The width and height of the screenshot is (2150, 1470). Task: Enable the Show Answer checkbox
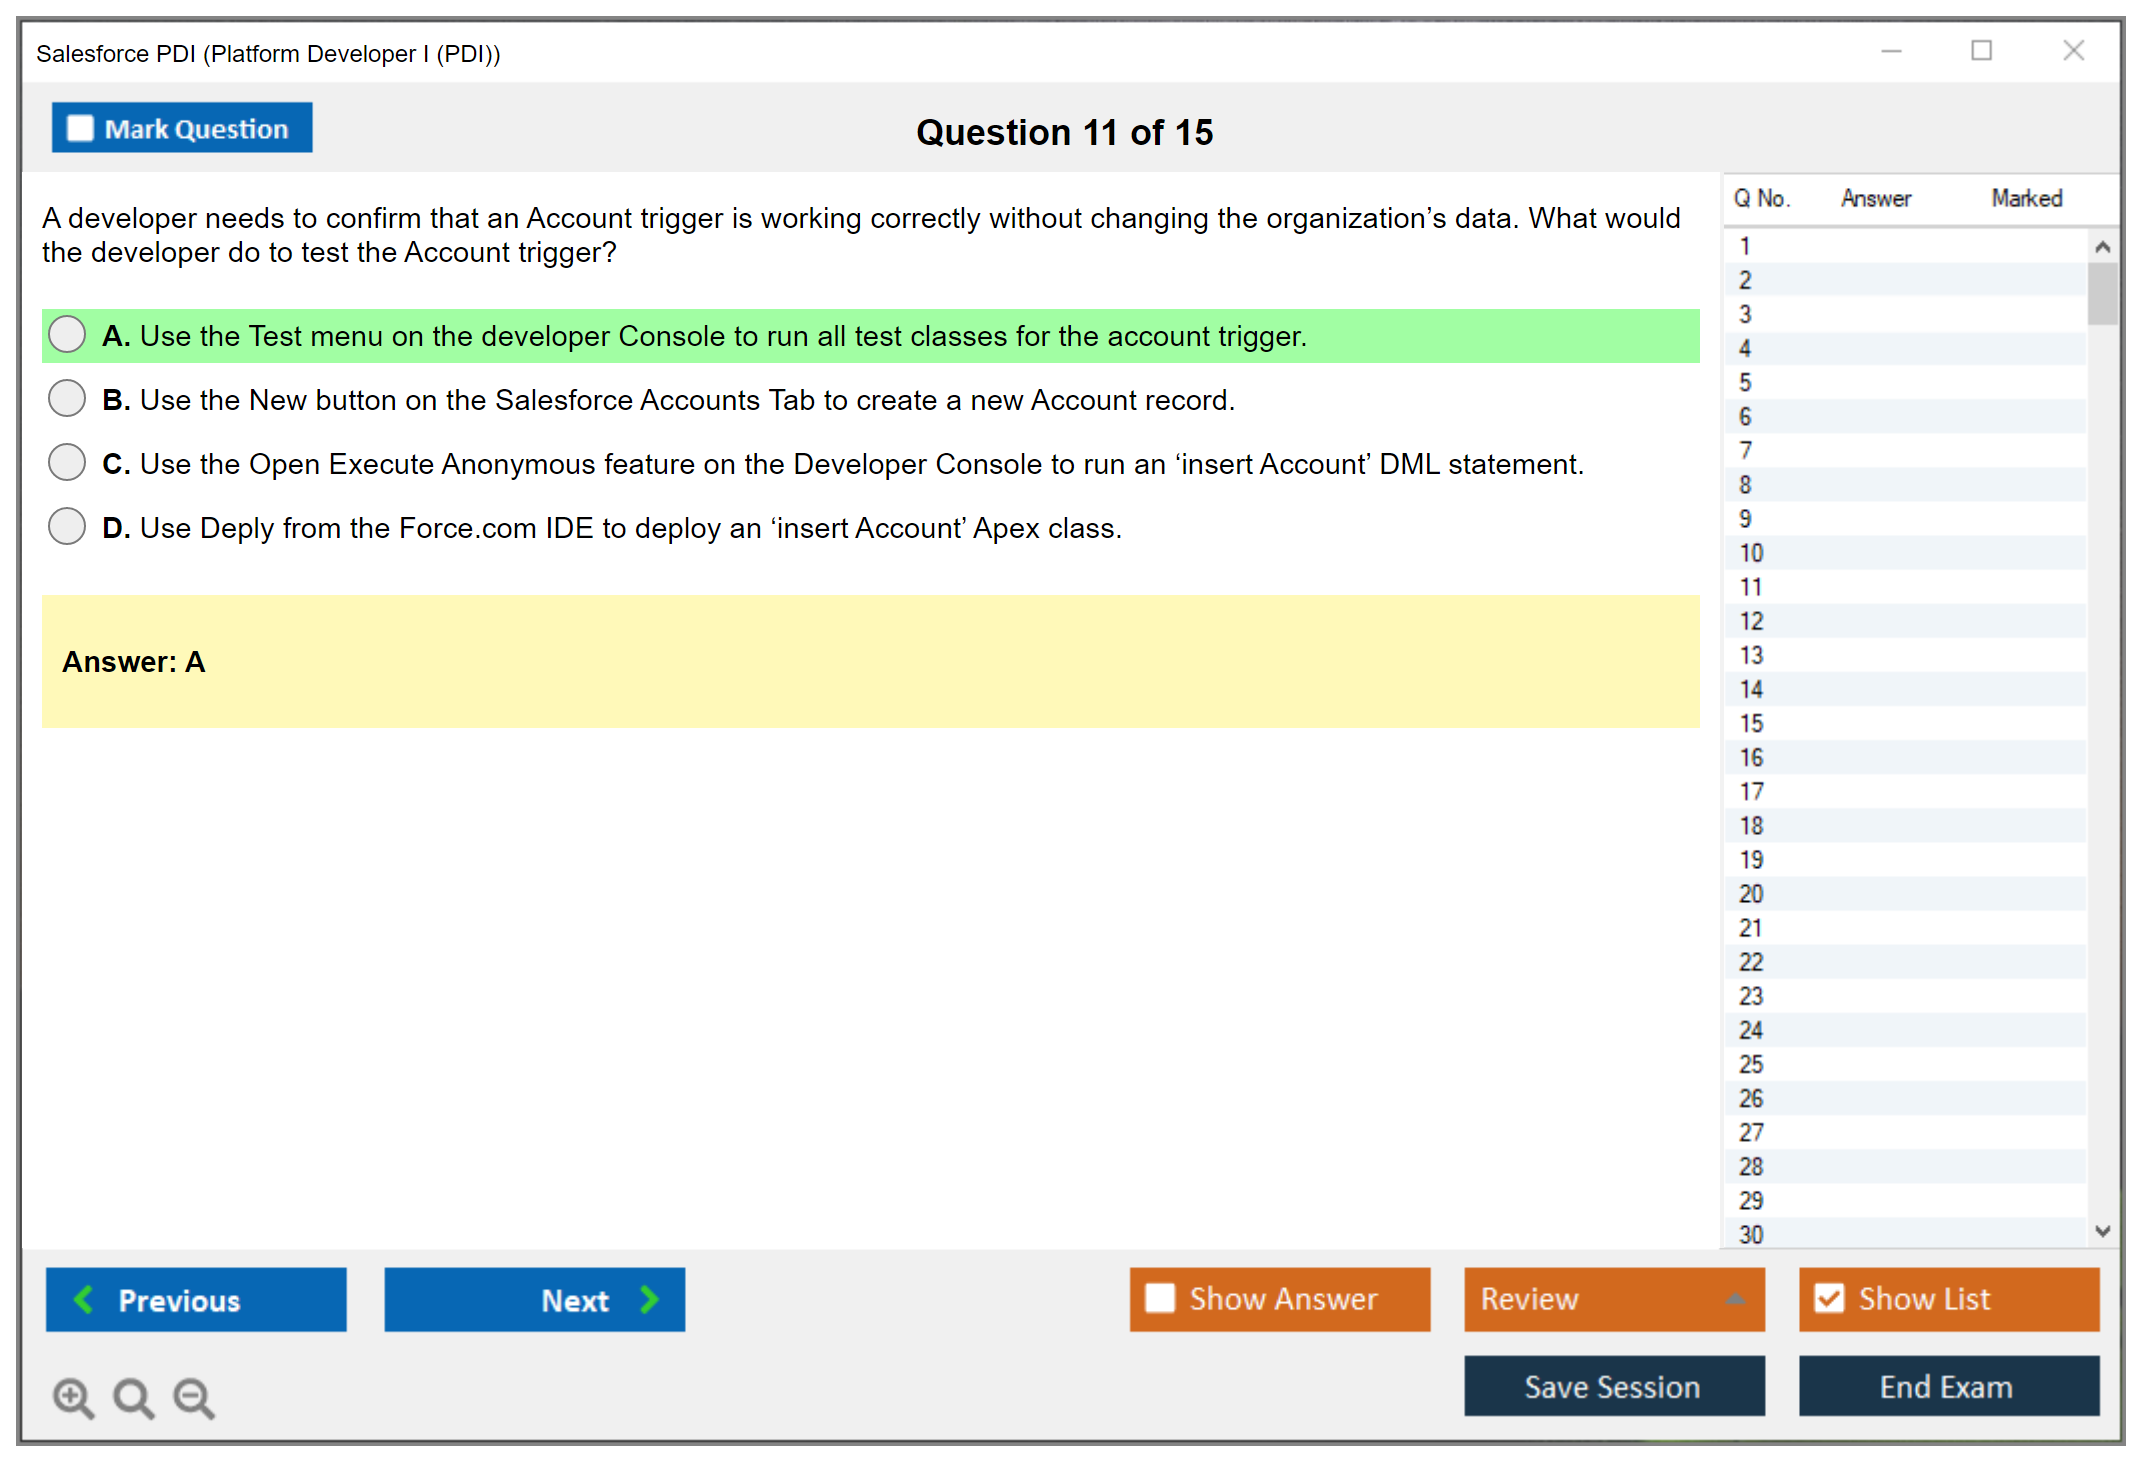point(1160,1298)
